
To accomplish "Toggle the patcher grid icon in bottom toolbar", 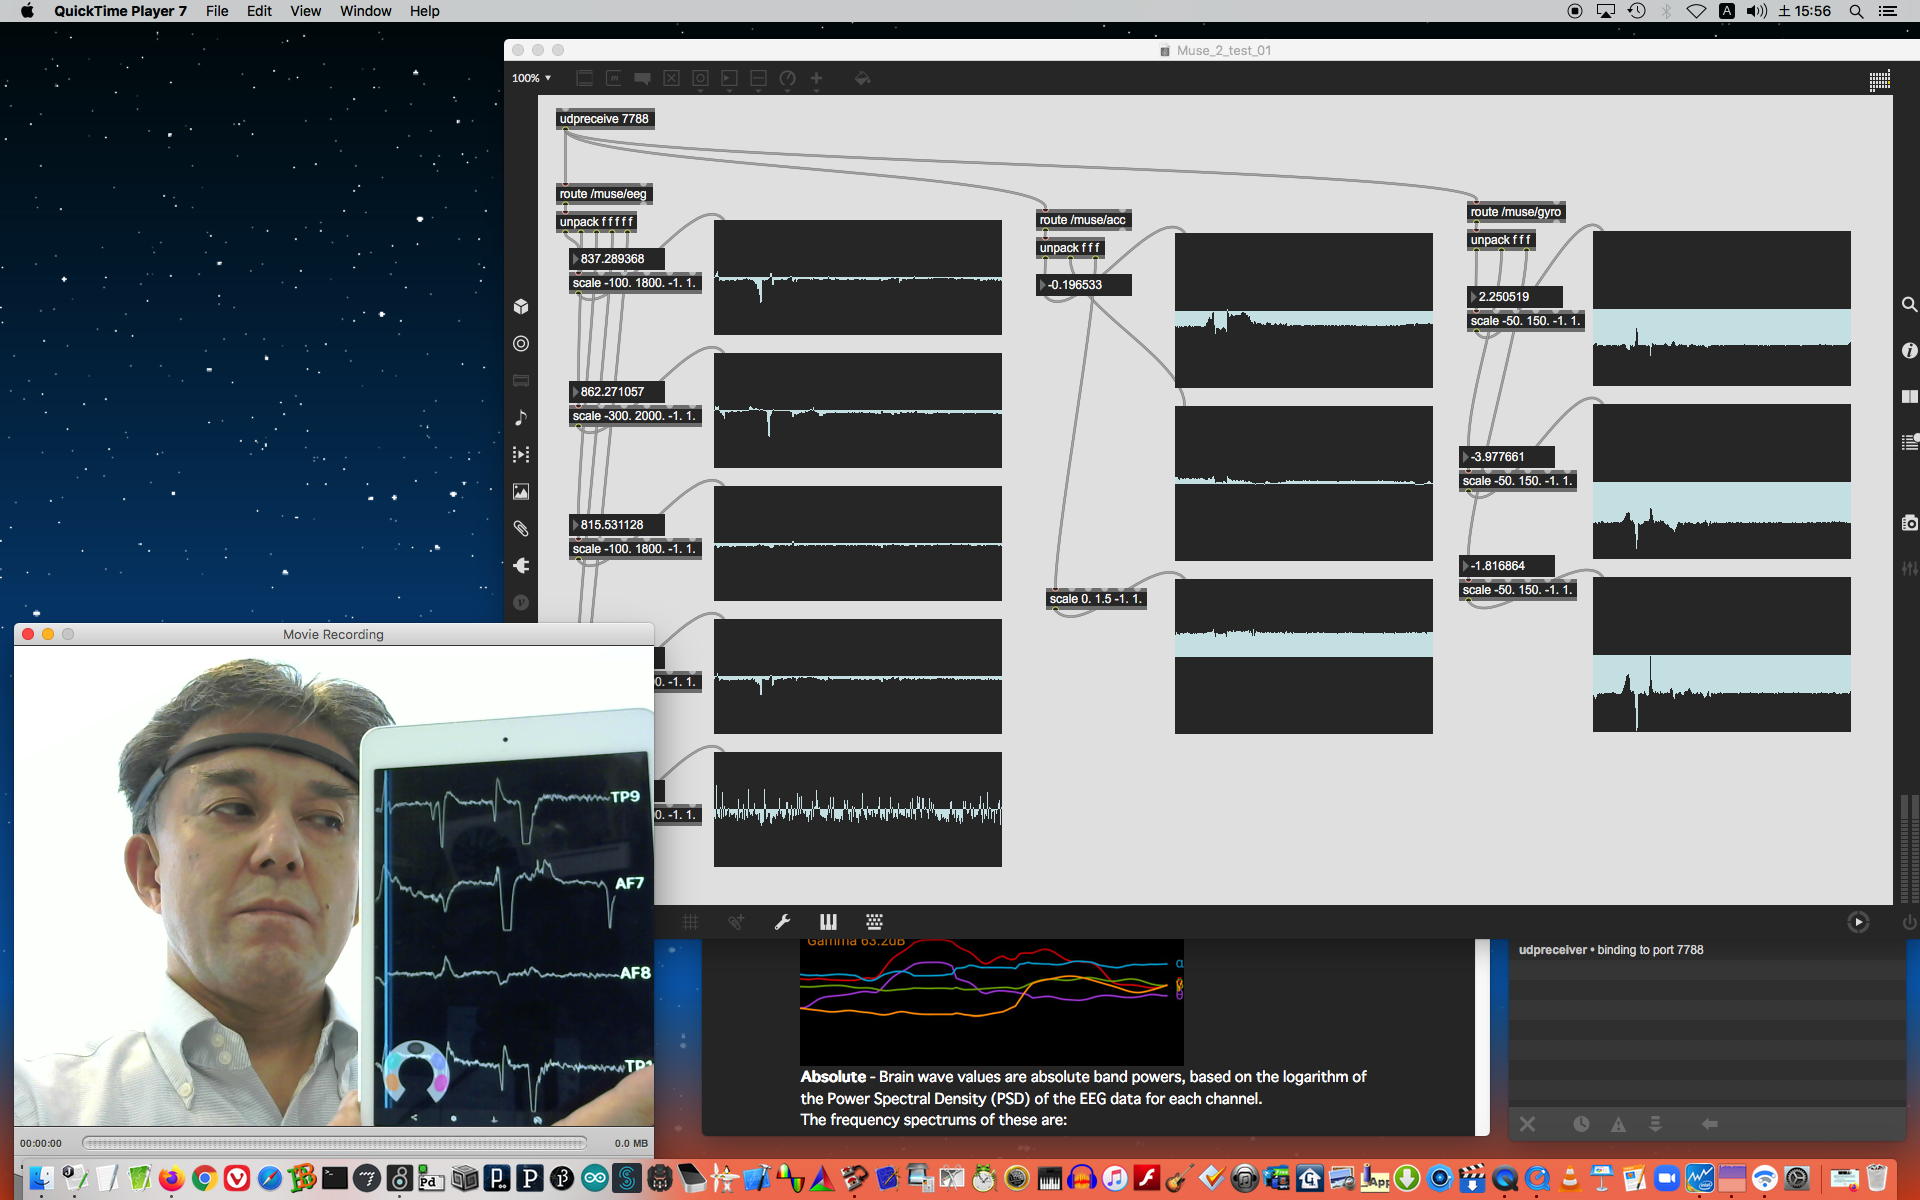I will [x=690, y=922].
